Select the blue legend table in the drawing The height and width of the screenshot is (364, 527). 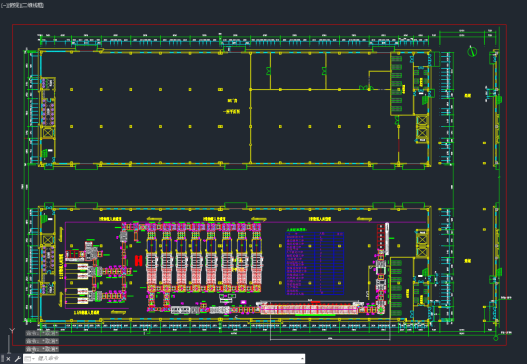click(x=315, y=264)
